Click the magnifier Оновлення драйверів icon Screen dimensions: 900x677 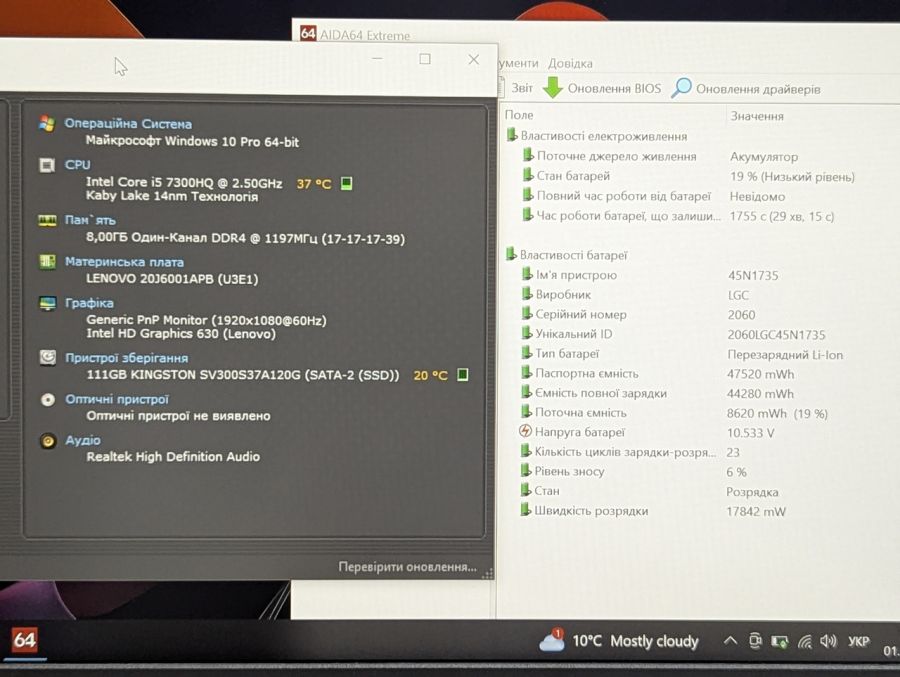click(x=681, y=88)
